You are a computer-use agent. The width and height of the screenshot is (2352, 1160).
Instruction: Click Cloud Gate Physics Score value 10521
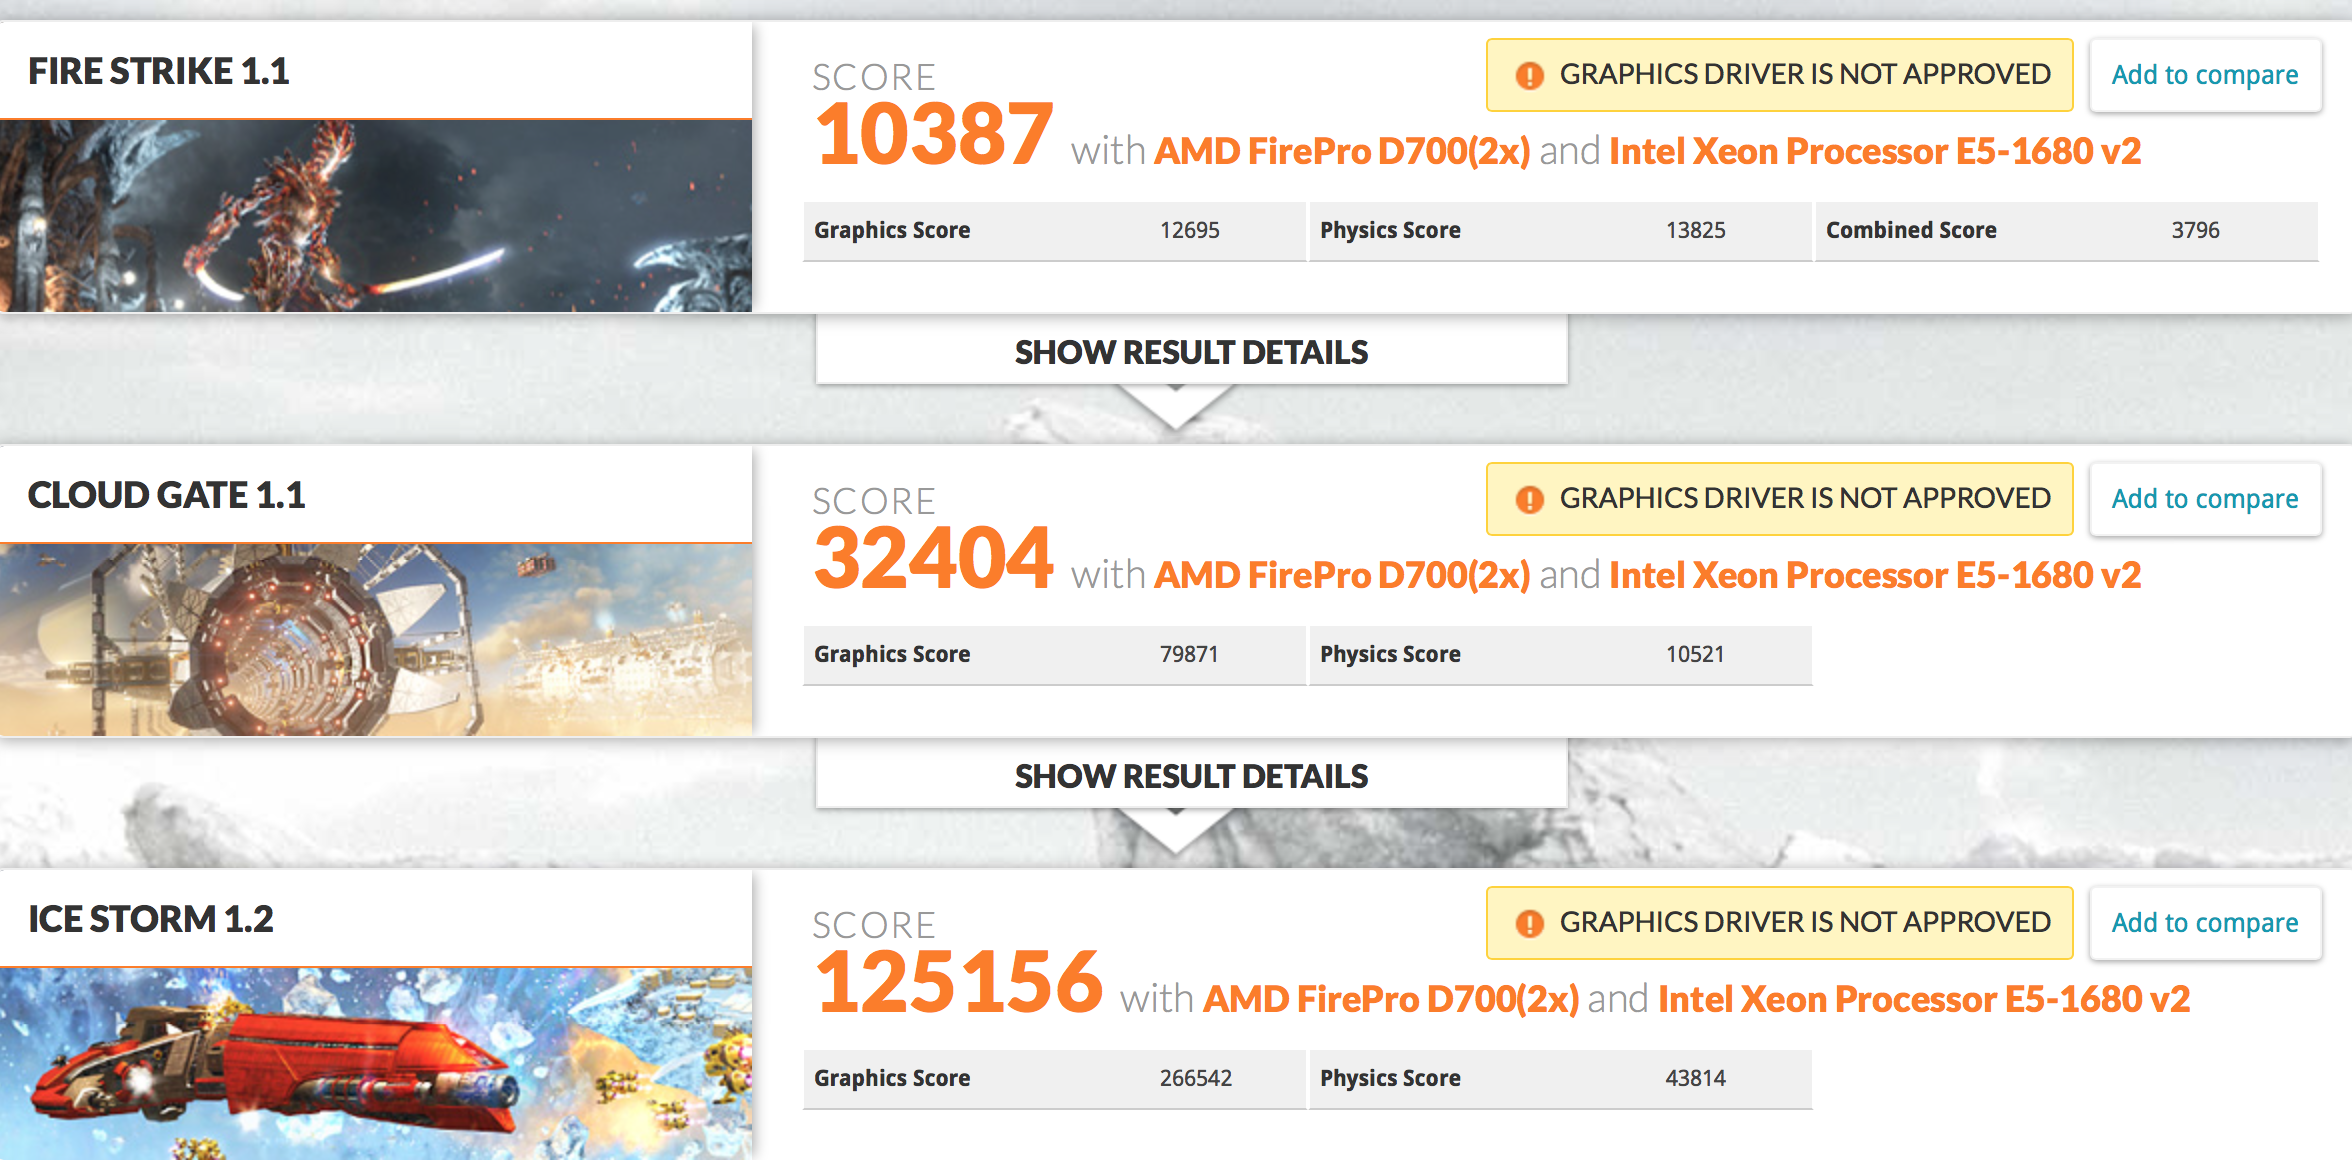(1695, 654)
